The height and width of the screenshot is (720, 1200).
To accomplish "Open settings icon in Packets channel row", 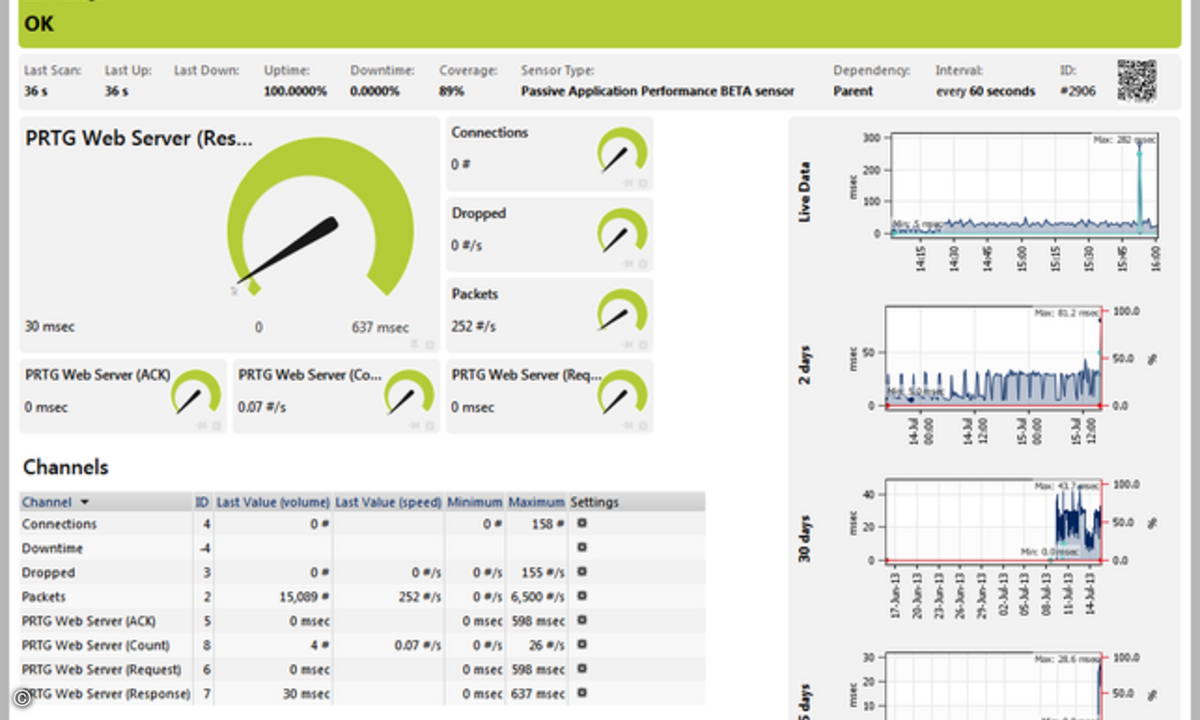I will click(x=582, y=596).
